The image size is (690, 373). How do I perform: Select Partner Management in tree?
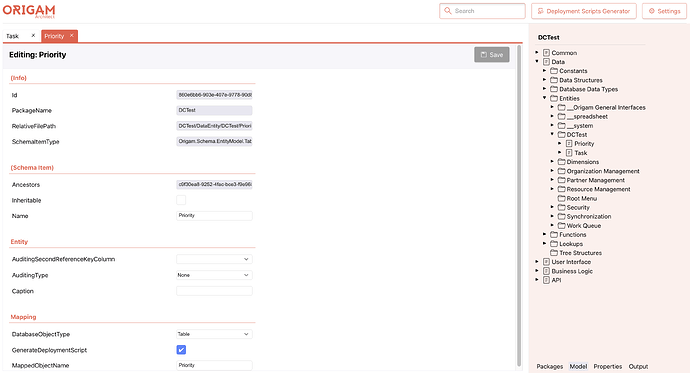pyautogui.click(x=595, y=180)
